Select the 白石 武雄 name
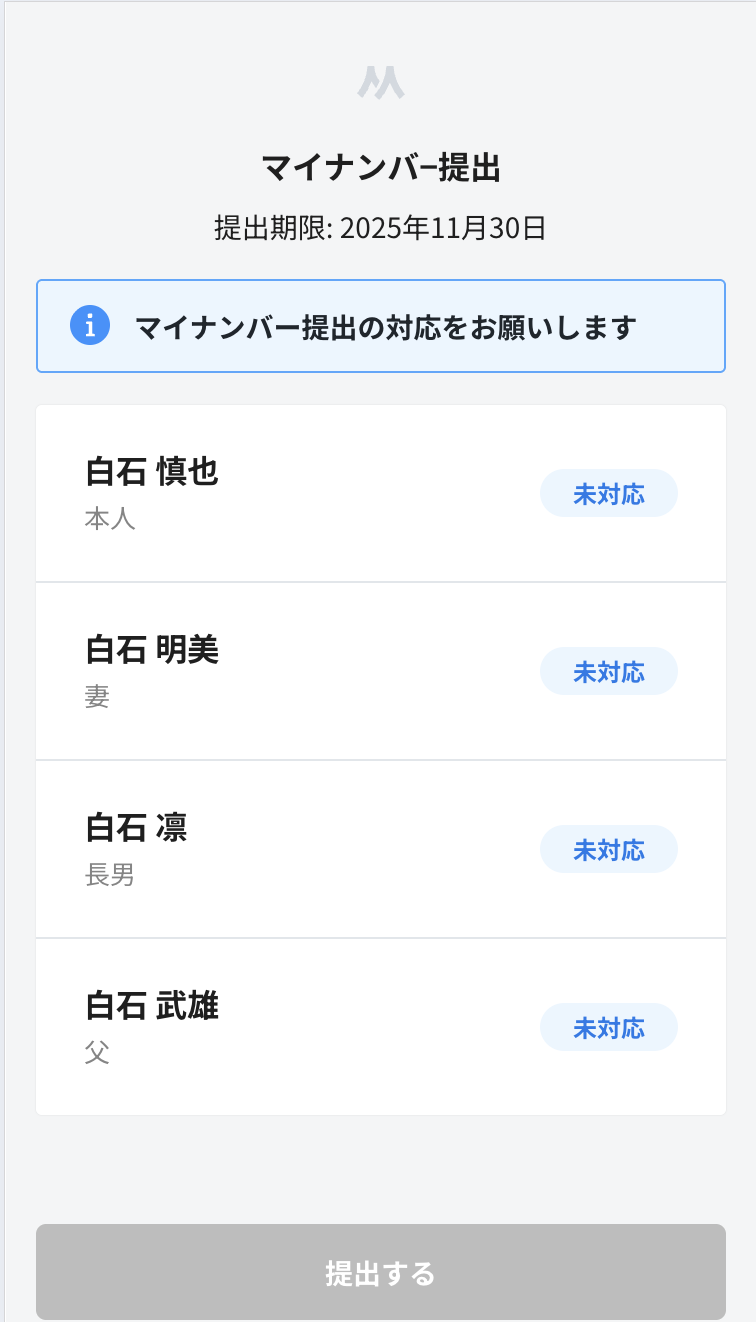The width and height of the screenshot is (756, 1322). coord(152,1005)
